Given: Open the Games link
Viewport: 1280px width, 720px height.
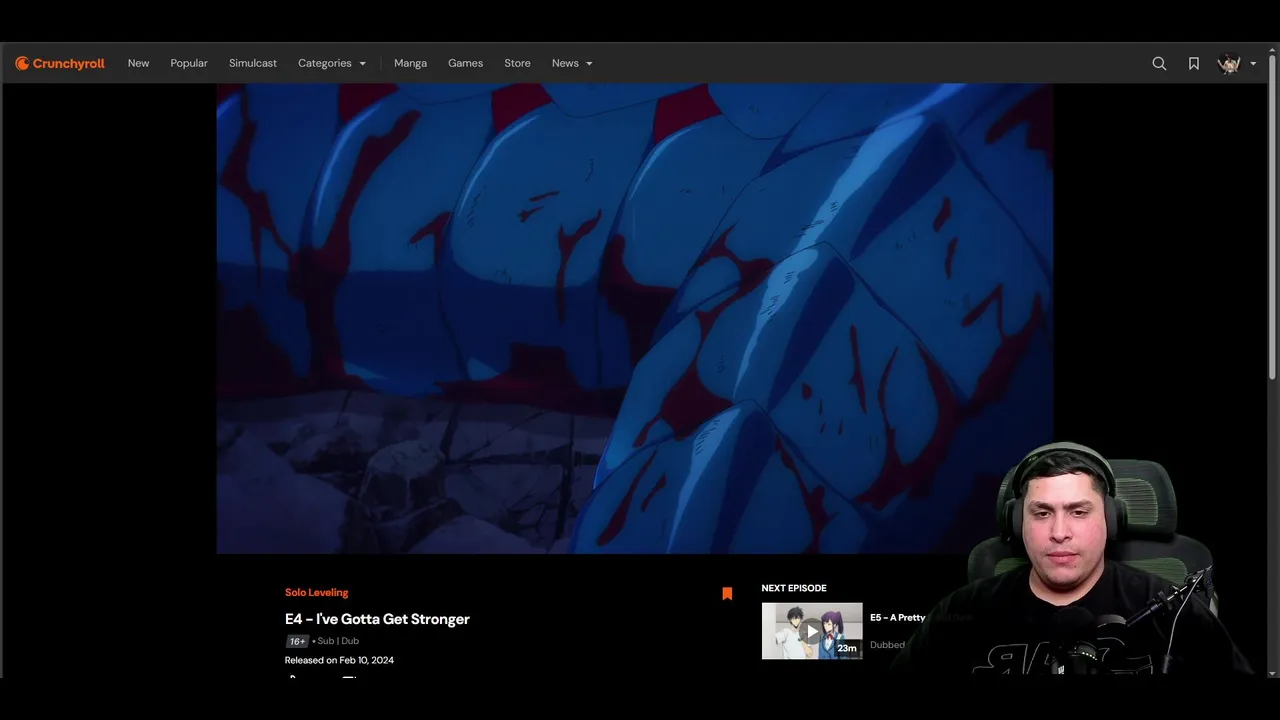Looking at the screenshot, I should pos(465,63).
